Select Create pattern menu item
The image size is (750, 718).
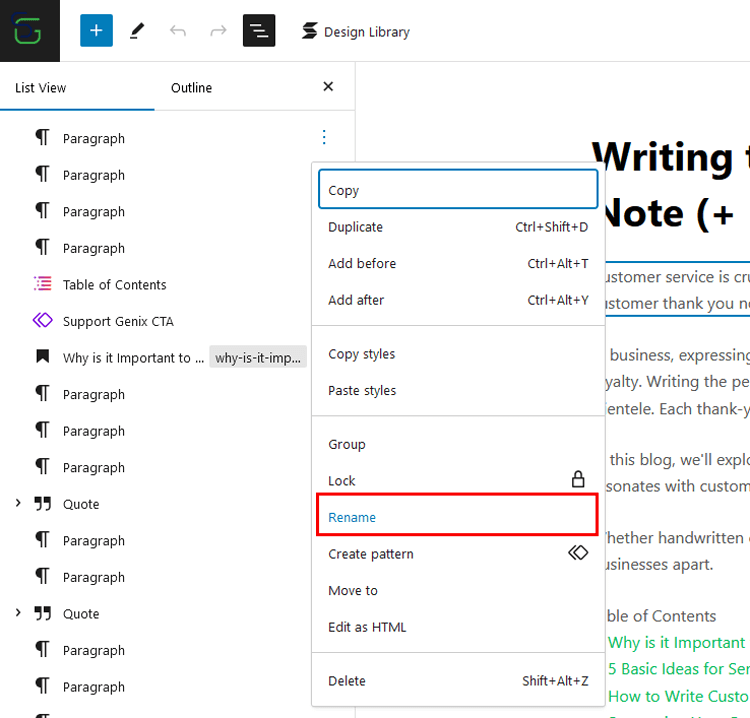(458, 554)
